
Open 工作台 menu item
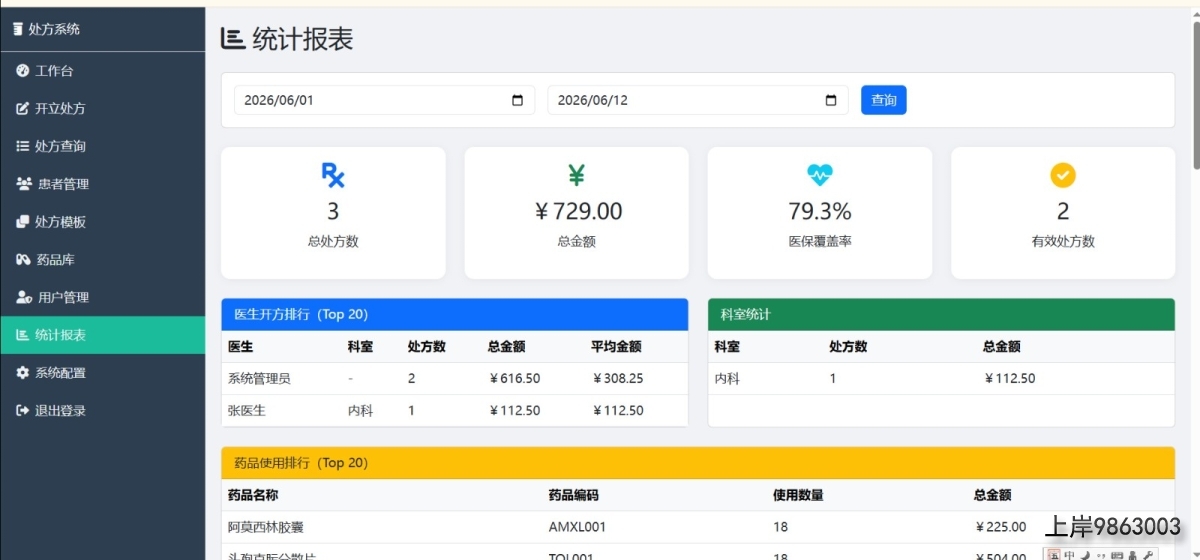(x=102, y=71)
